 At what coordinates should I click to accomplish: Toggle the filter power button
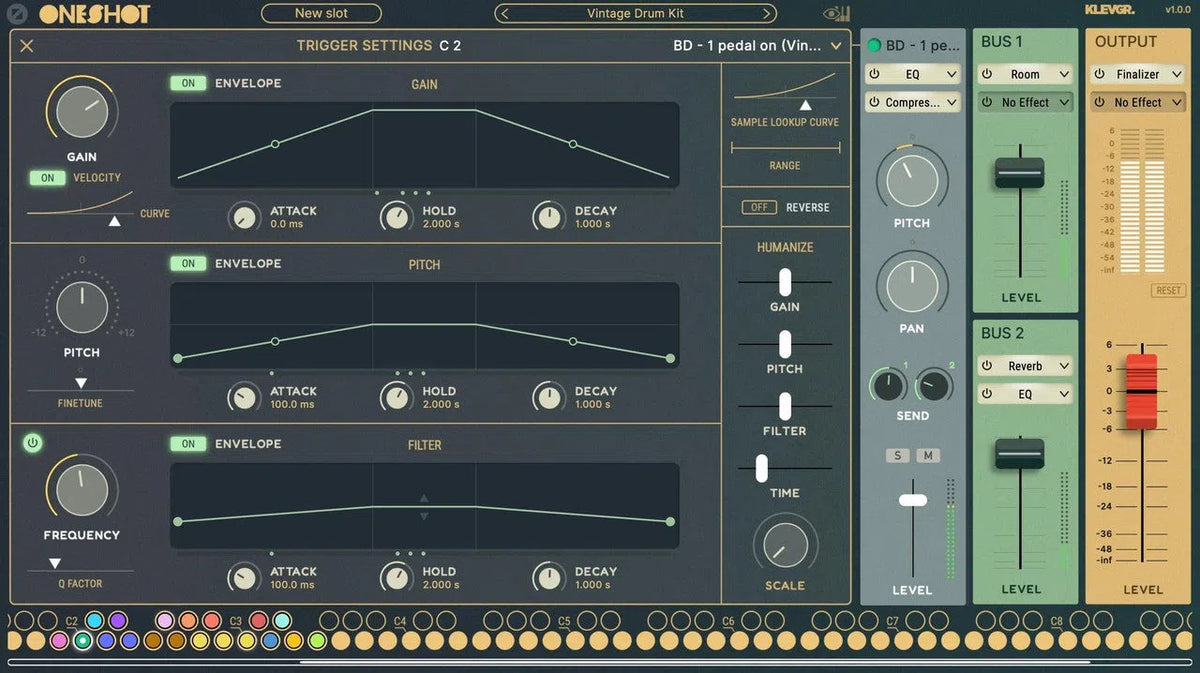[x=33, y=443]
